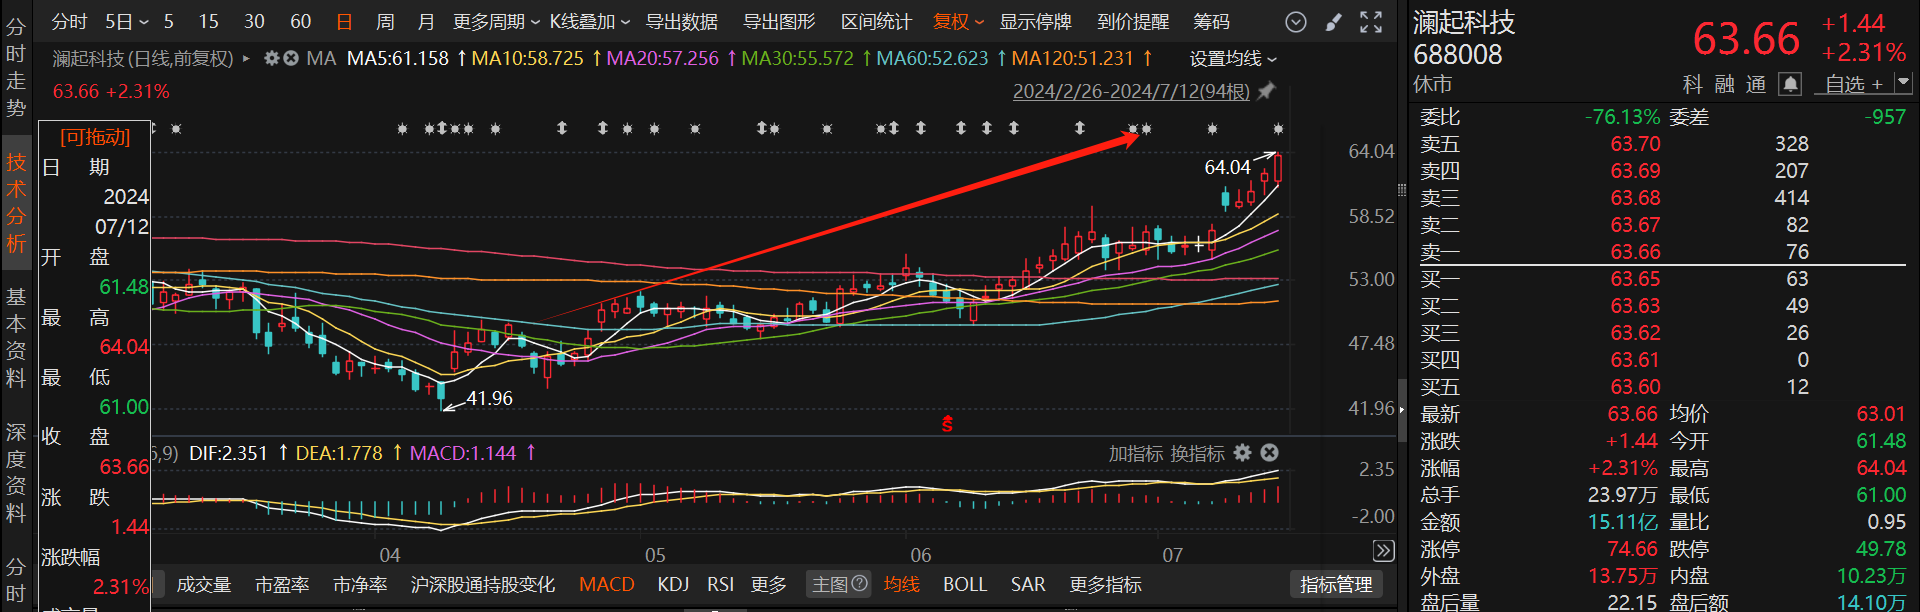Open dropdown arrow next to 自选 +

(x=1902, y=83)
